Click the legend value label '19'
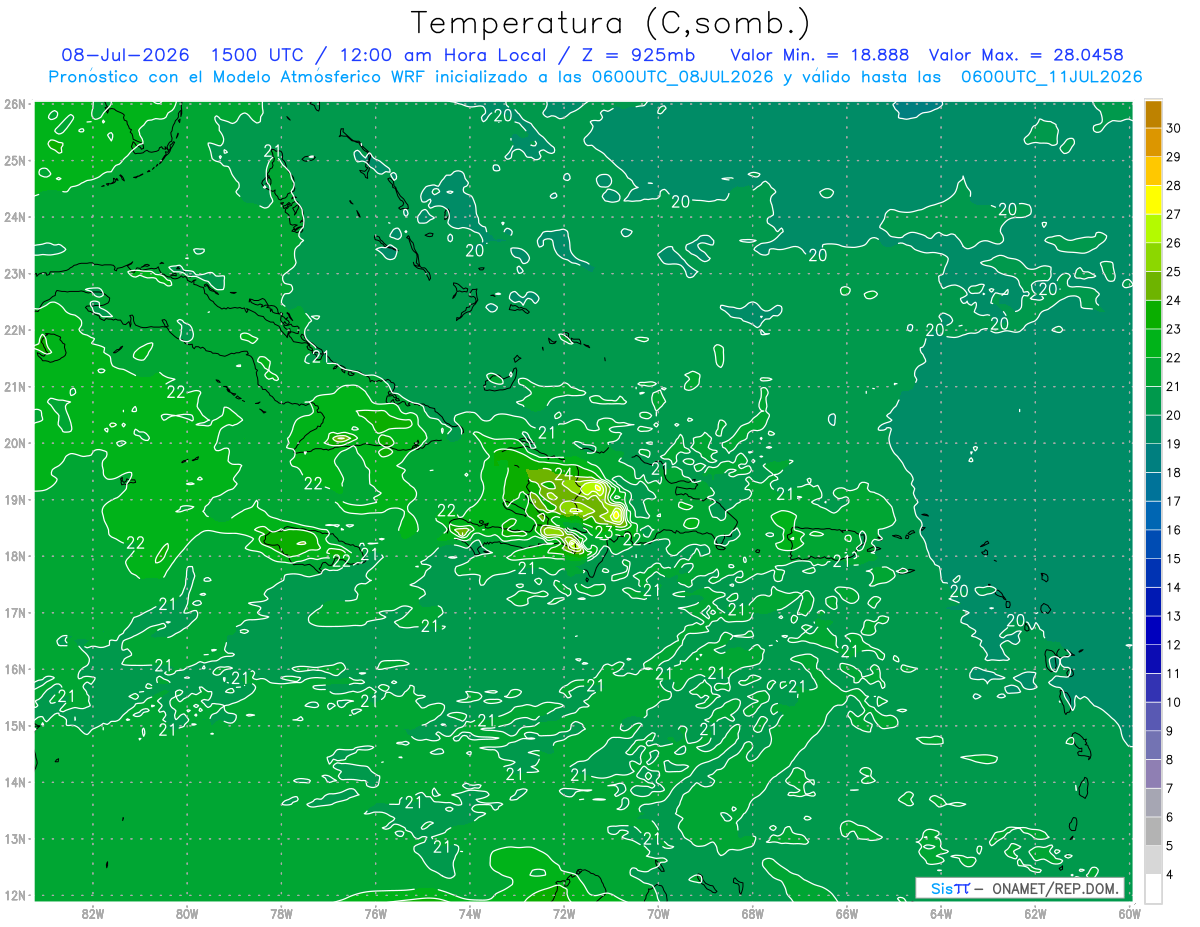Viewport: 1200px width, 927px height. 1173,444
